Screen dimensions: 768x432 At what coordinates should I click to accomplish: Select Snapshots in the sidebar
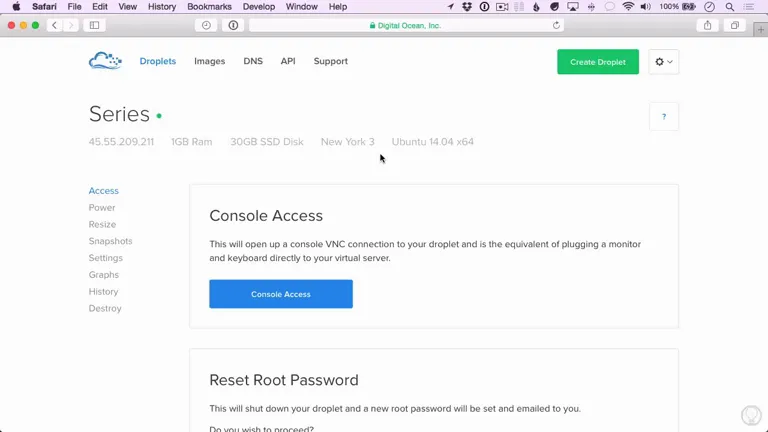(x=110, y=241)
